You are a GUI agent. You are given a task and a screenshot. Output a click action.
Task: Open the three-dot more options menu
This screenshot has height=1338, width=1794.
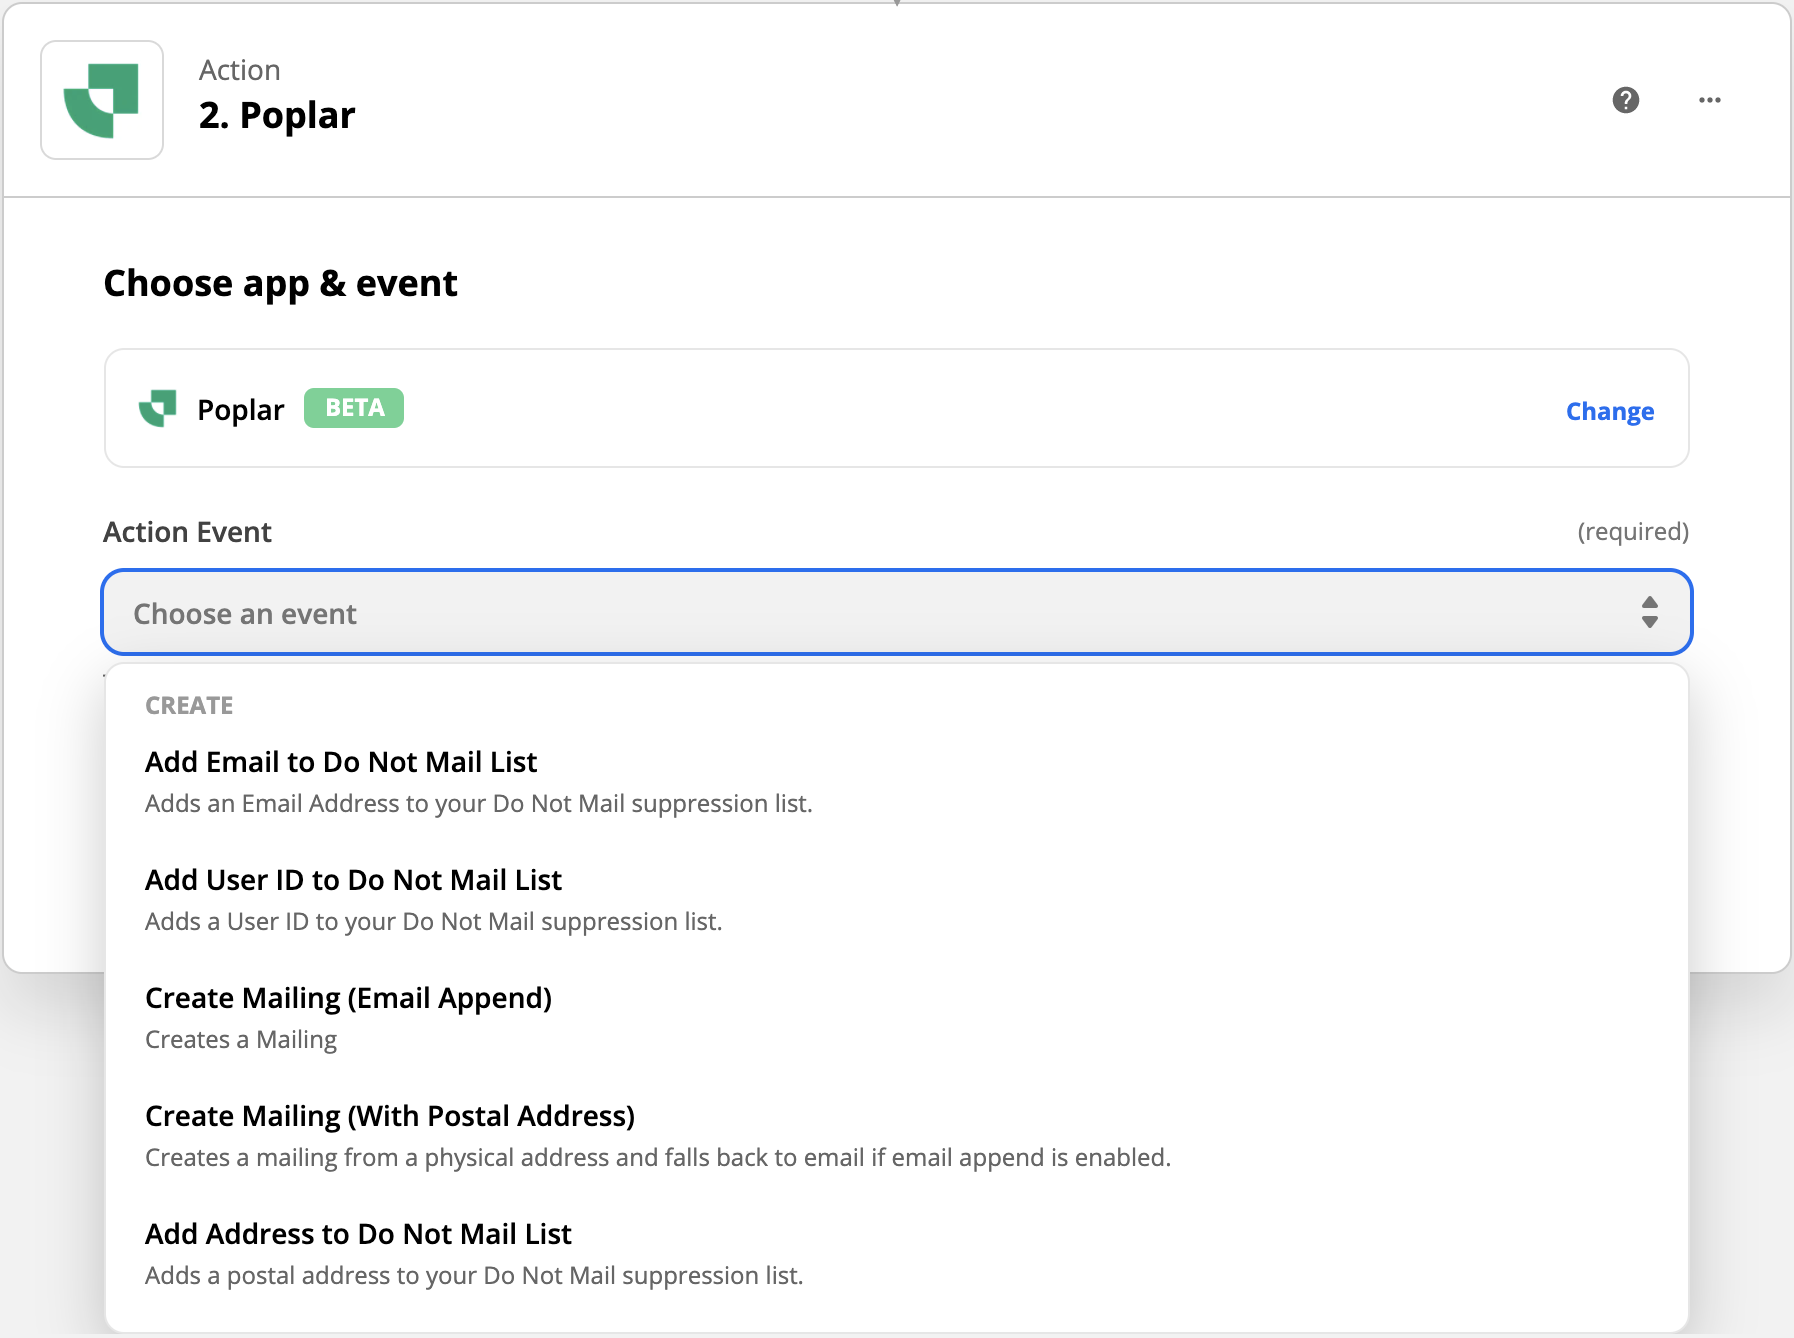(x=1709, y=100)
